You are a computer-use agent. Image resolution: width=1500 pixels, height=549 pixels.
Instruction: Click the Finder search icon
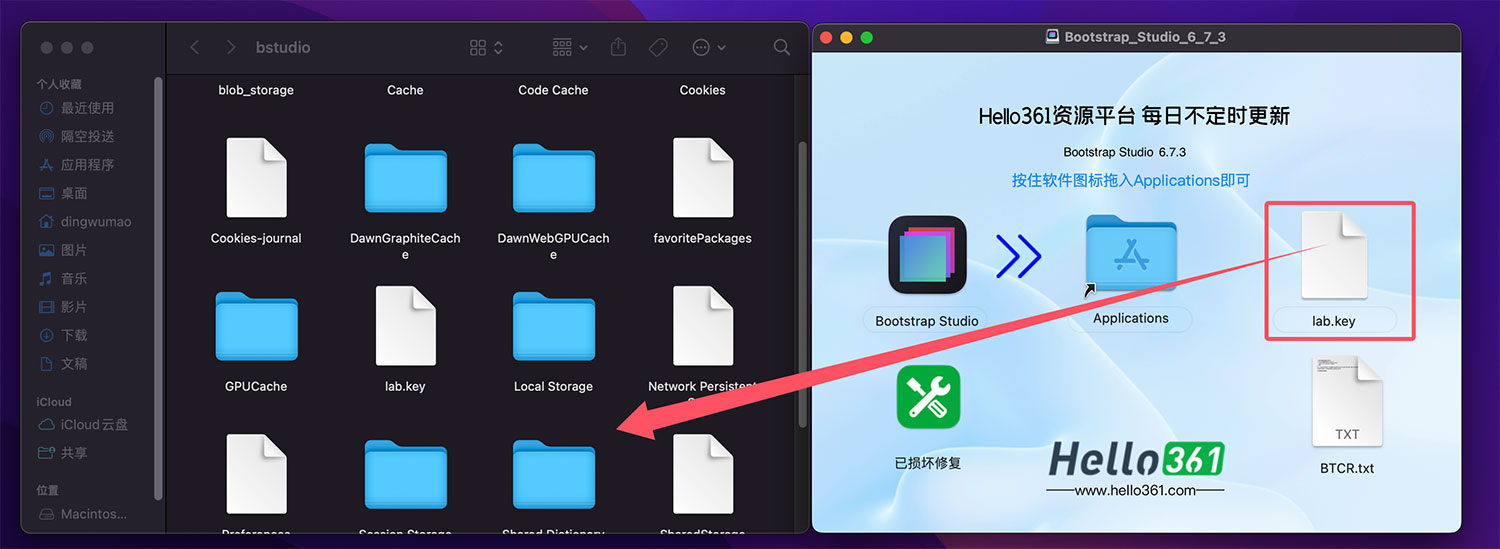click(781, 47)
